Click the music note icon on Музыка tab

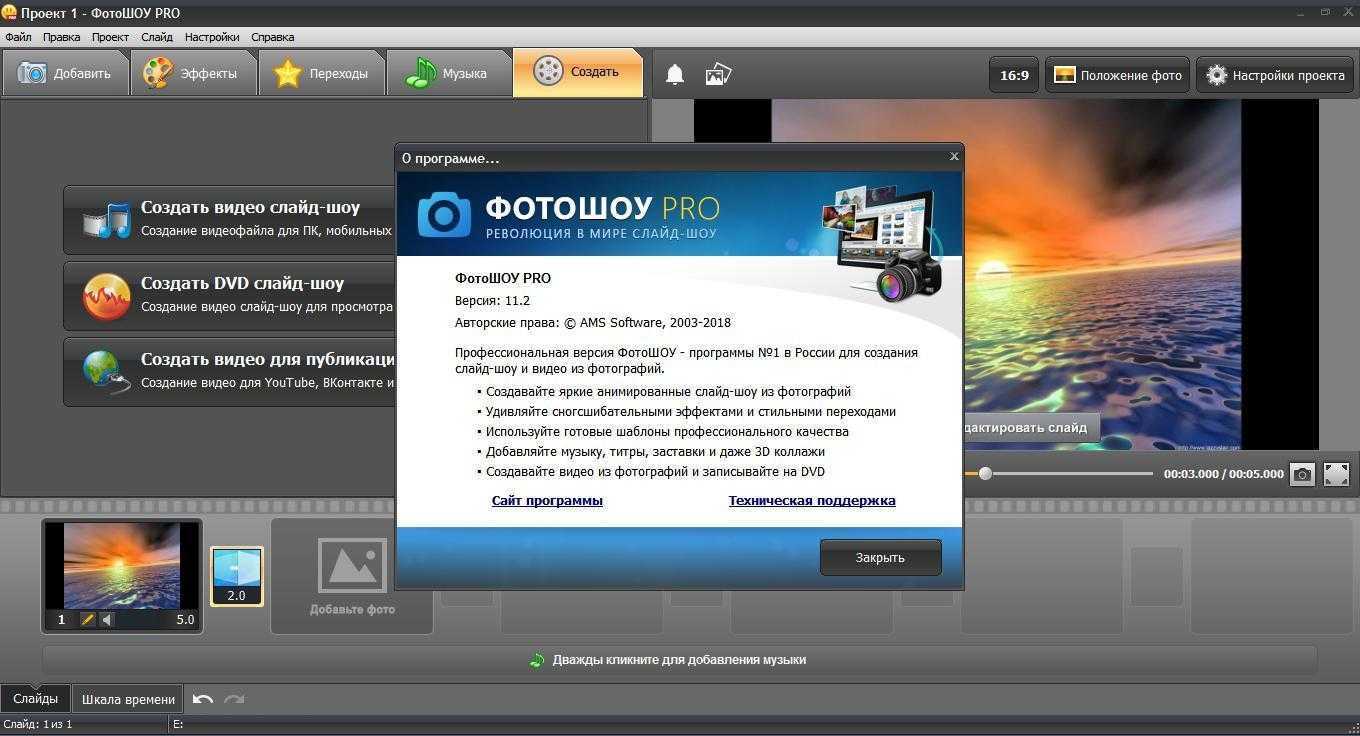click(x=420, y=73)
